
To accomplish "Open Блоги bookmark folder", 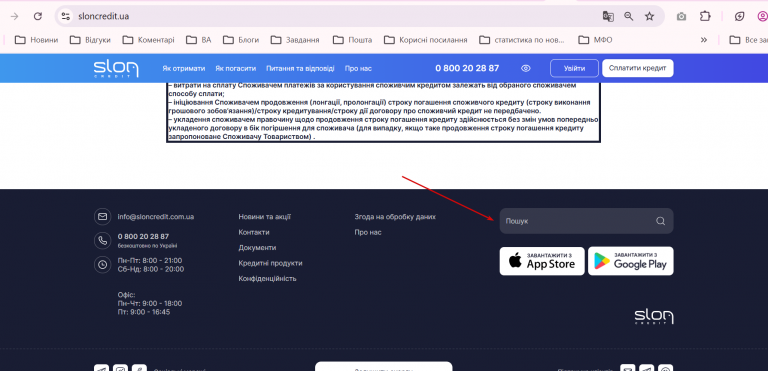I will click(241, 40).
